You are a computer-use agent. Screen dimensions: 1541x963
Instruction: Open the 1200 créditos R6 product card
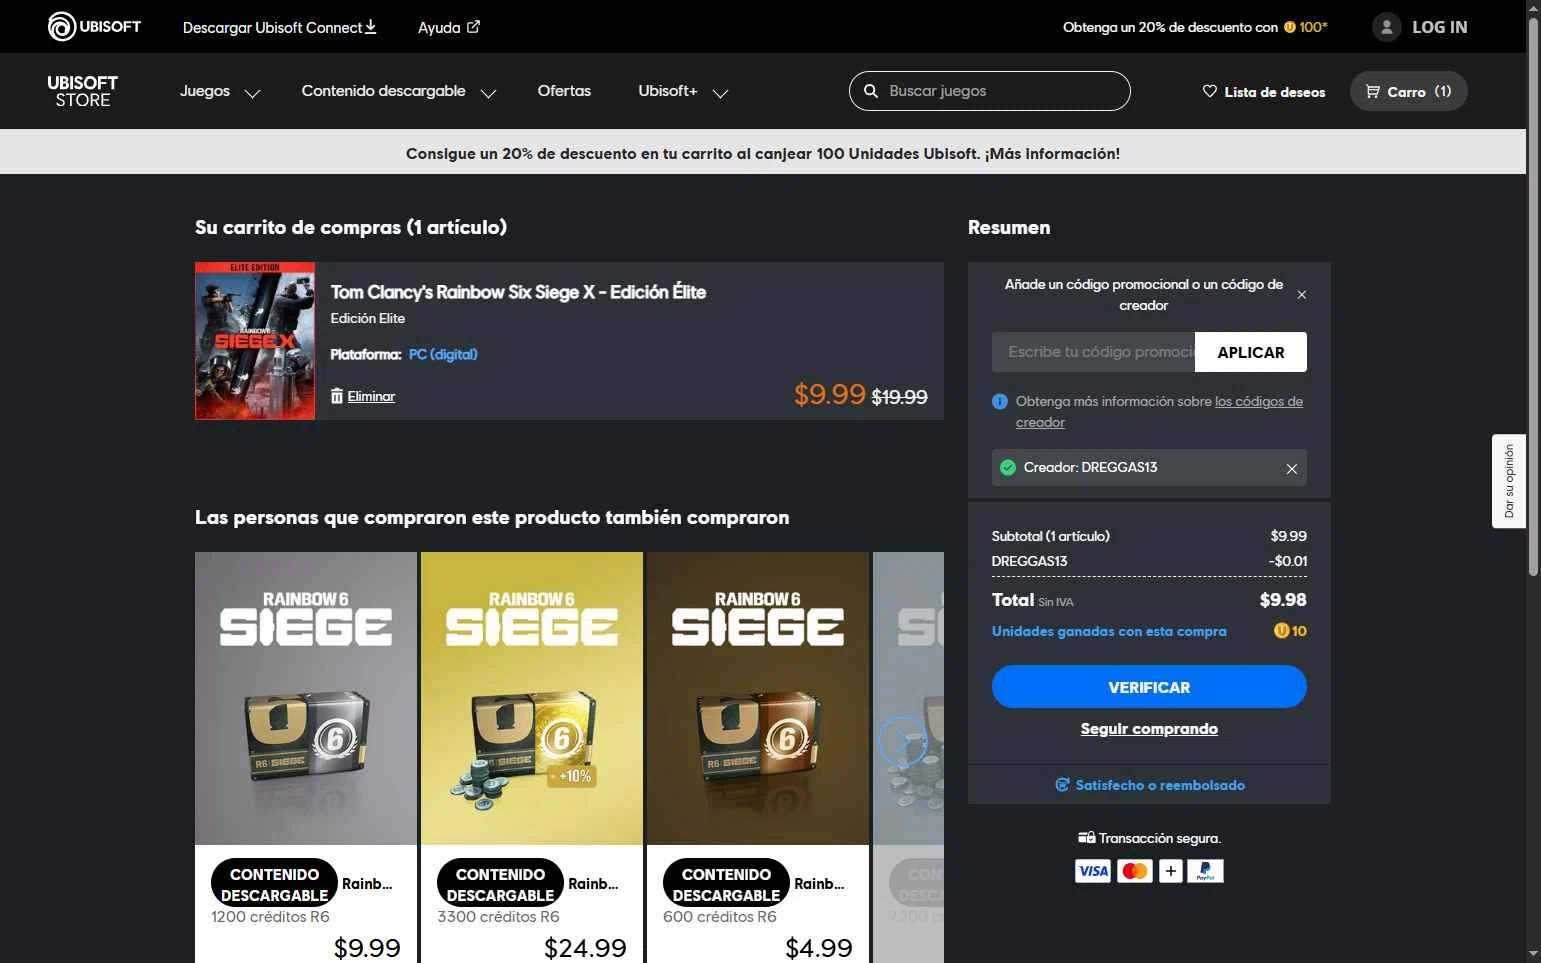pyautogui.click(x=306, y=757)
